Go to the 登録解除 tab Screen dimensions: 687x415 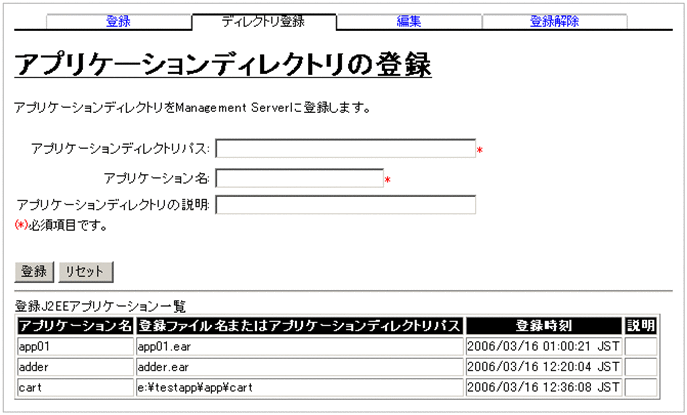[x=554, y=21]
